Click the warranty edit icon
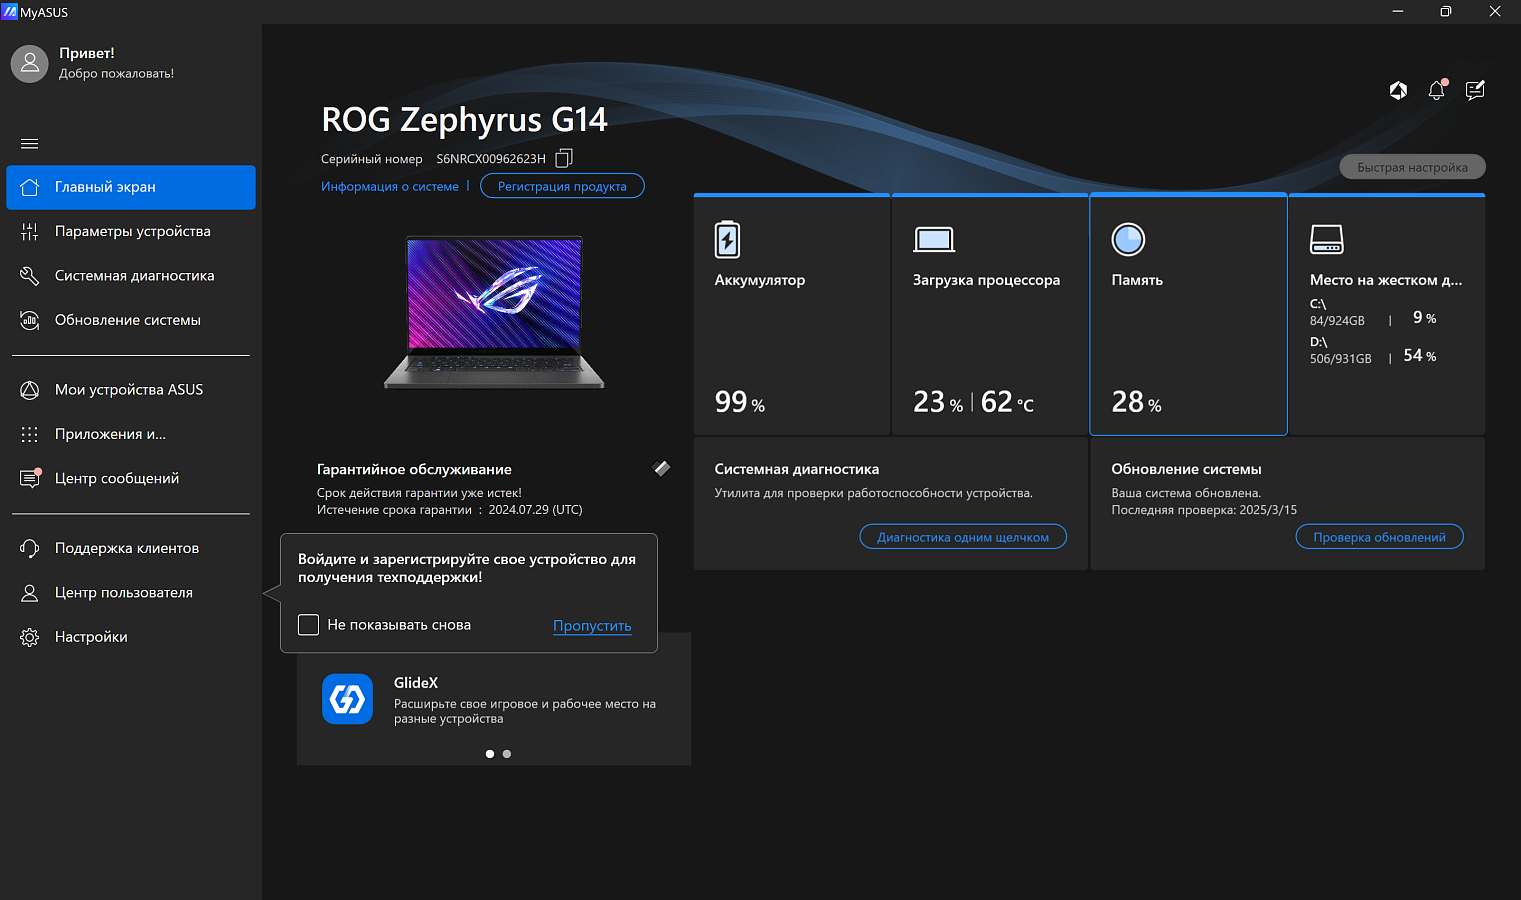The width and height of the screenshot is (1521, 900). (x=661, y=468)
